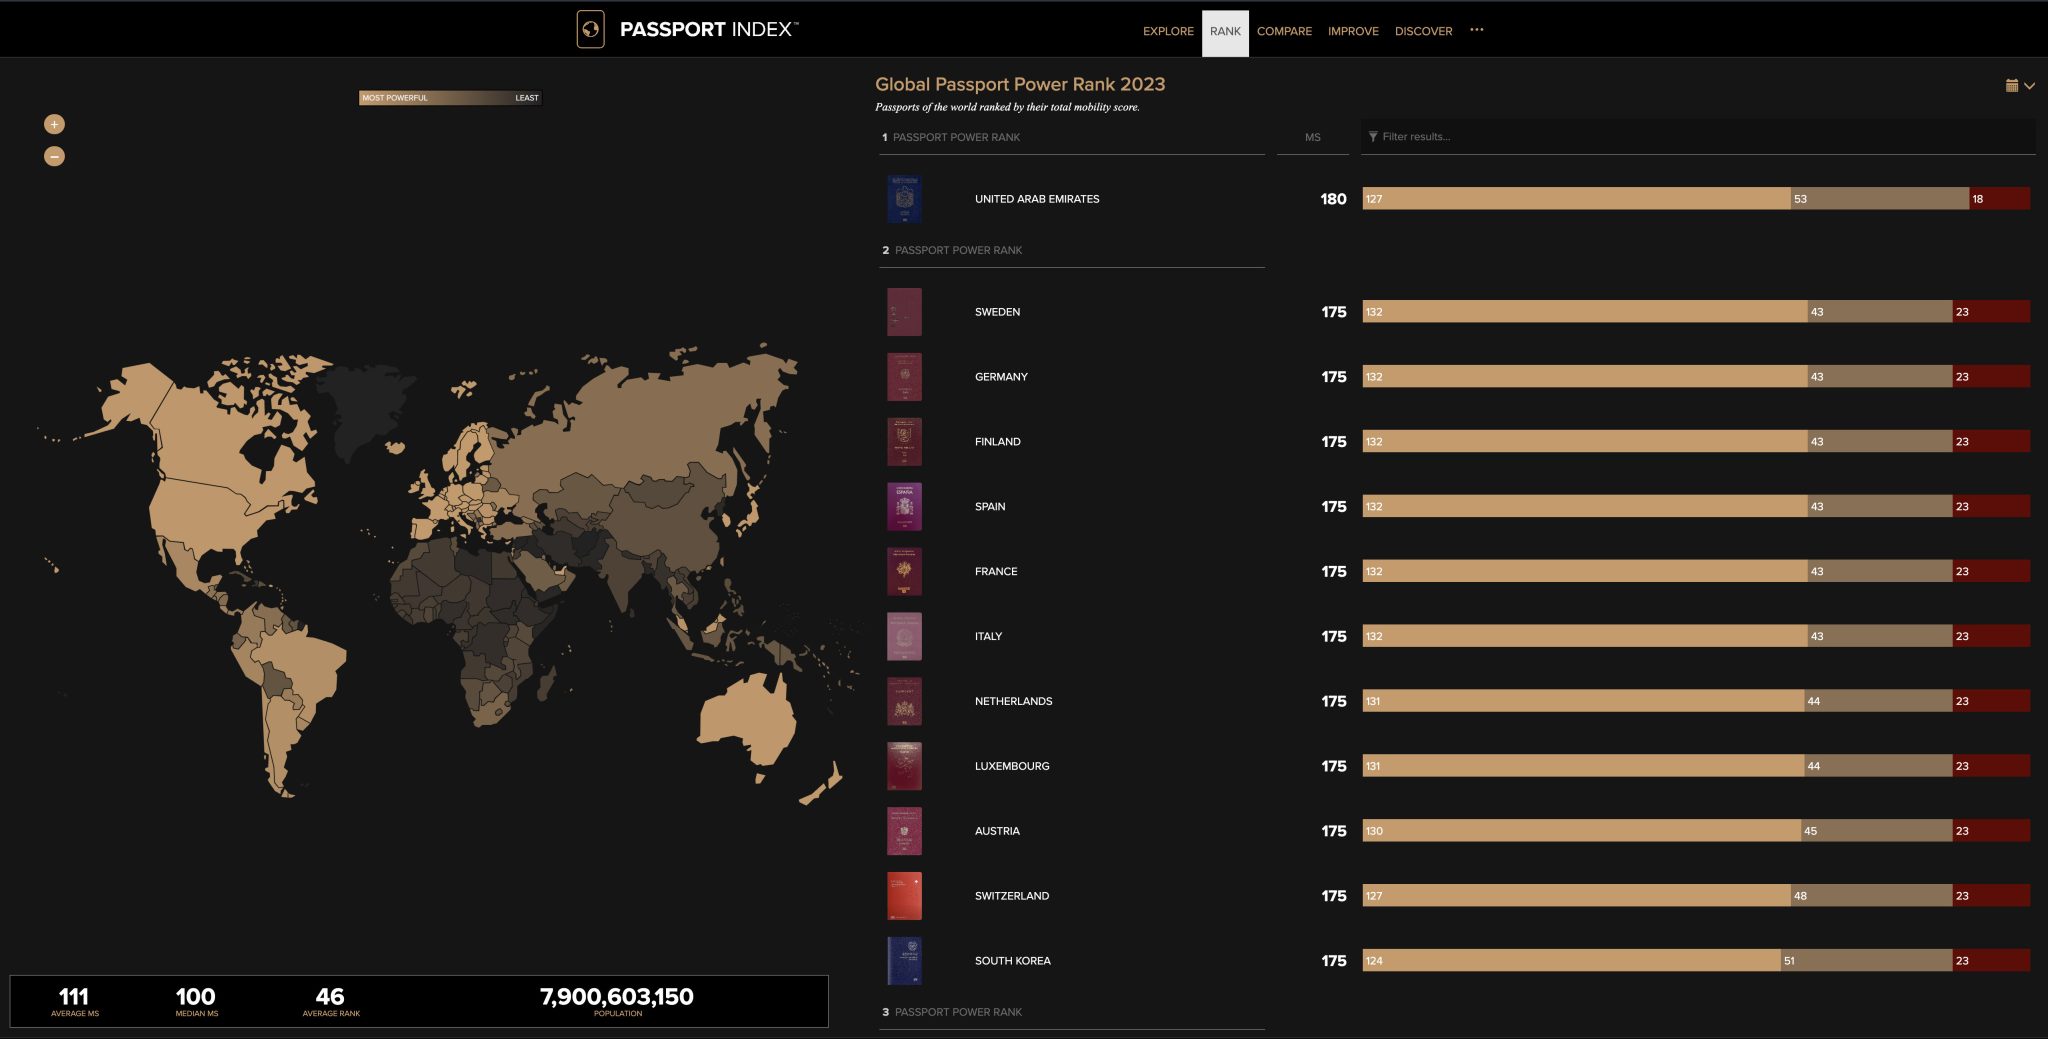2048x1039 pixels.
Task: Open SOUTH KOREA country name
Action: 1012,961
